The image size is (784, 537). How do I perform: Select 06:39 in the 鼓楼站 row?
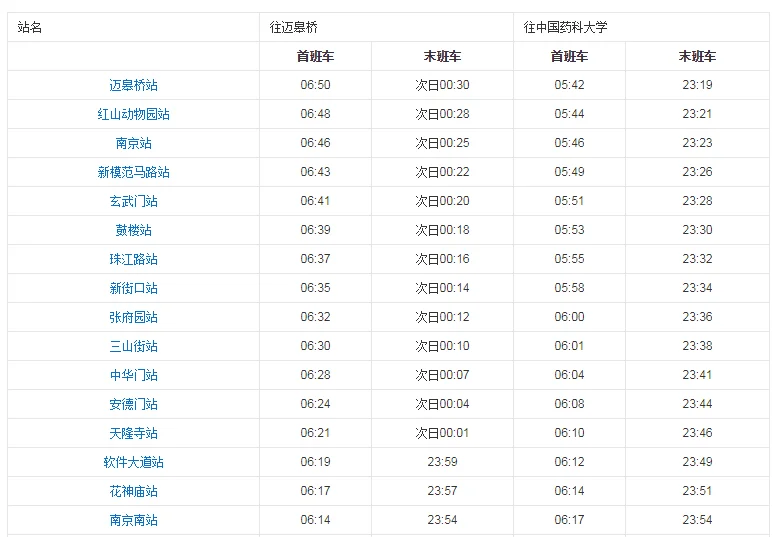[x=316, y=230]
